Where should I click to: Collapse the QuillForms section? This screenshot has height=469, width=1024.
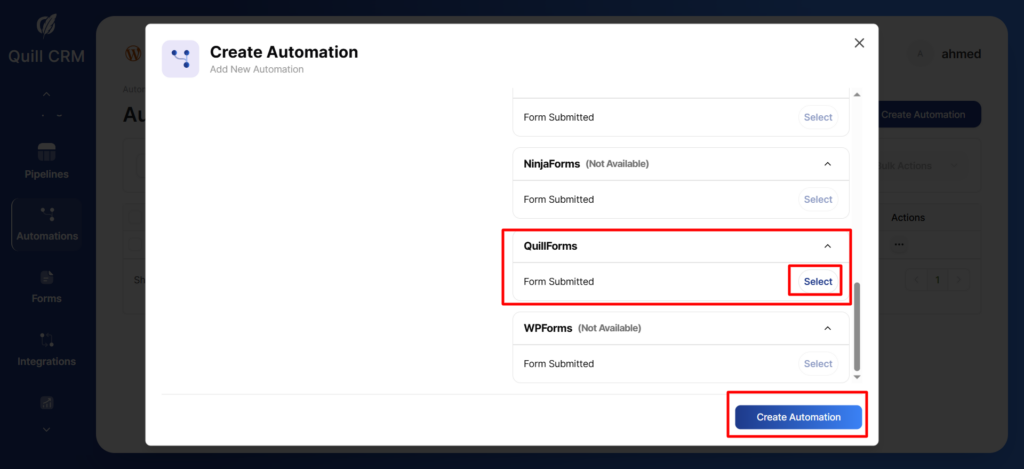pyautogui.click(x=827, y=246)
